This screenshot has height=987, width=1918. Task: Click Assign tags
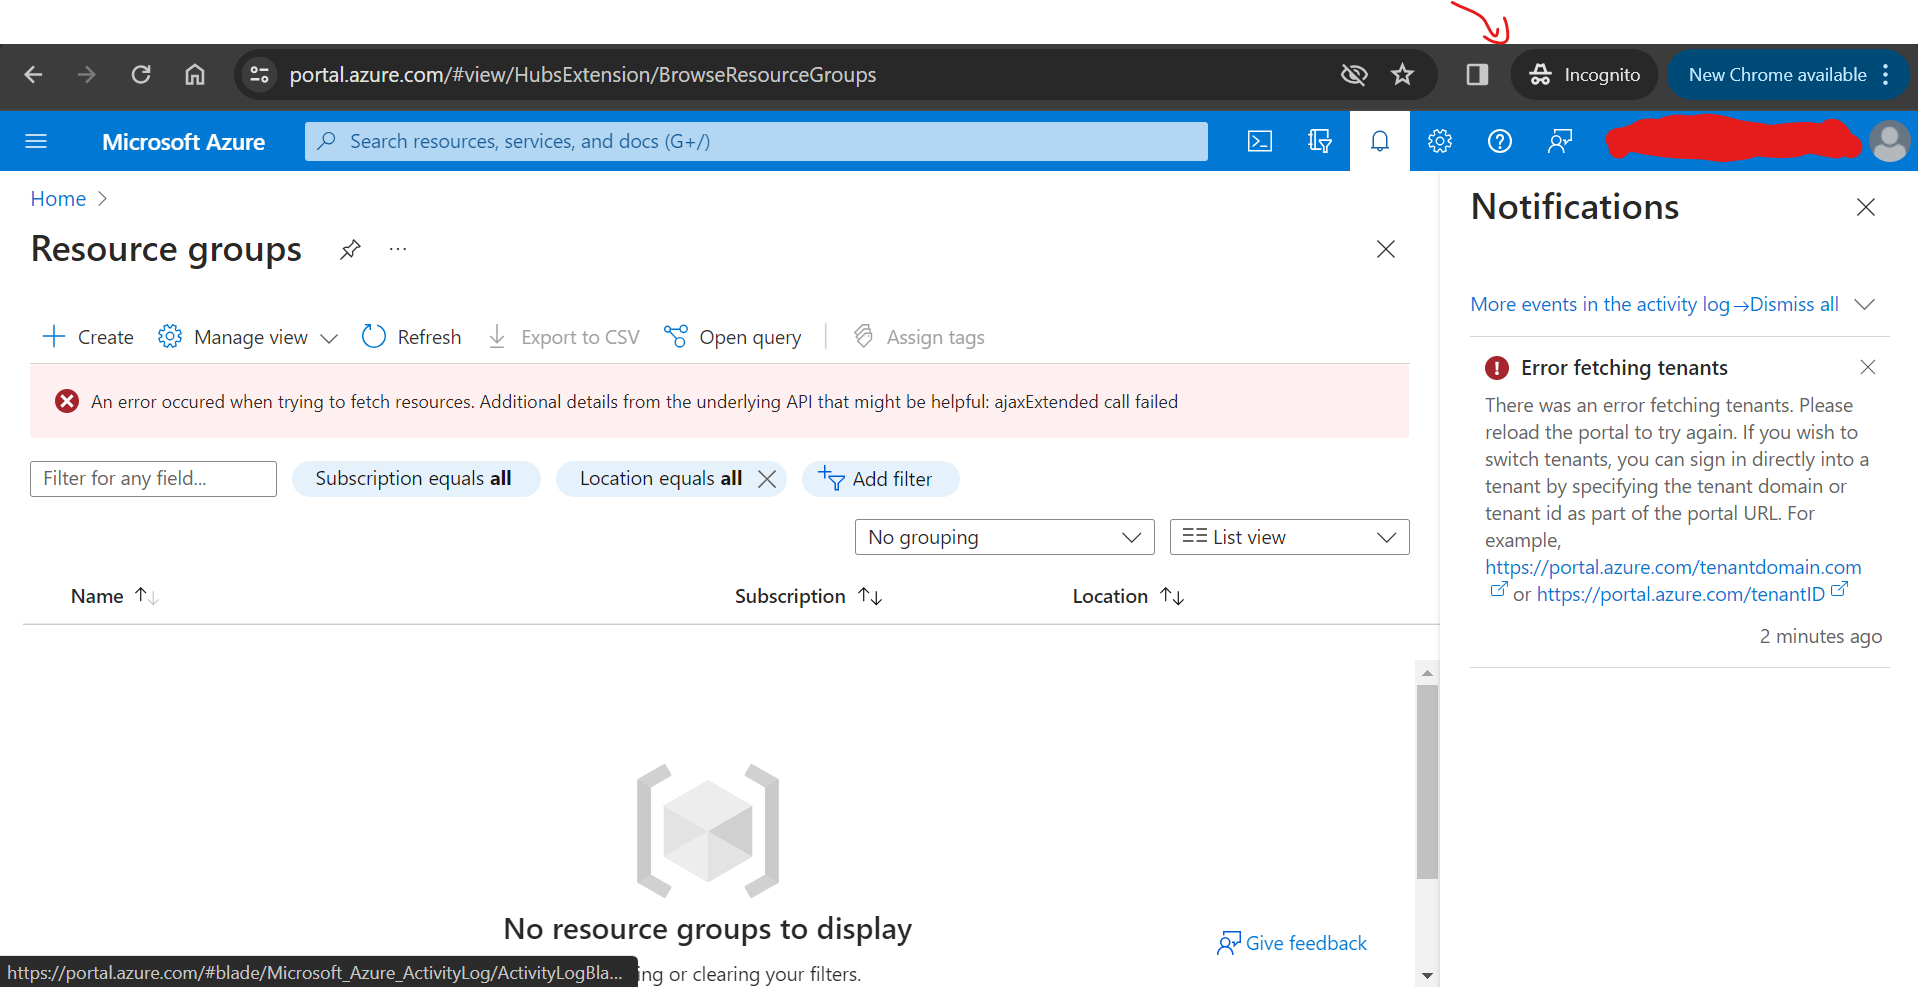[919, 337]
